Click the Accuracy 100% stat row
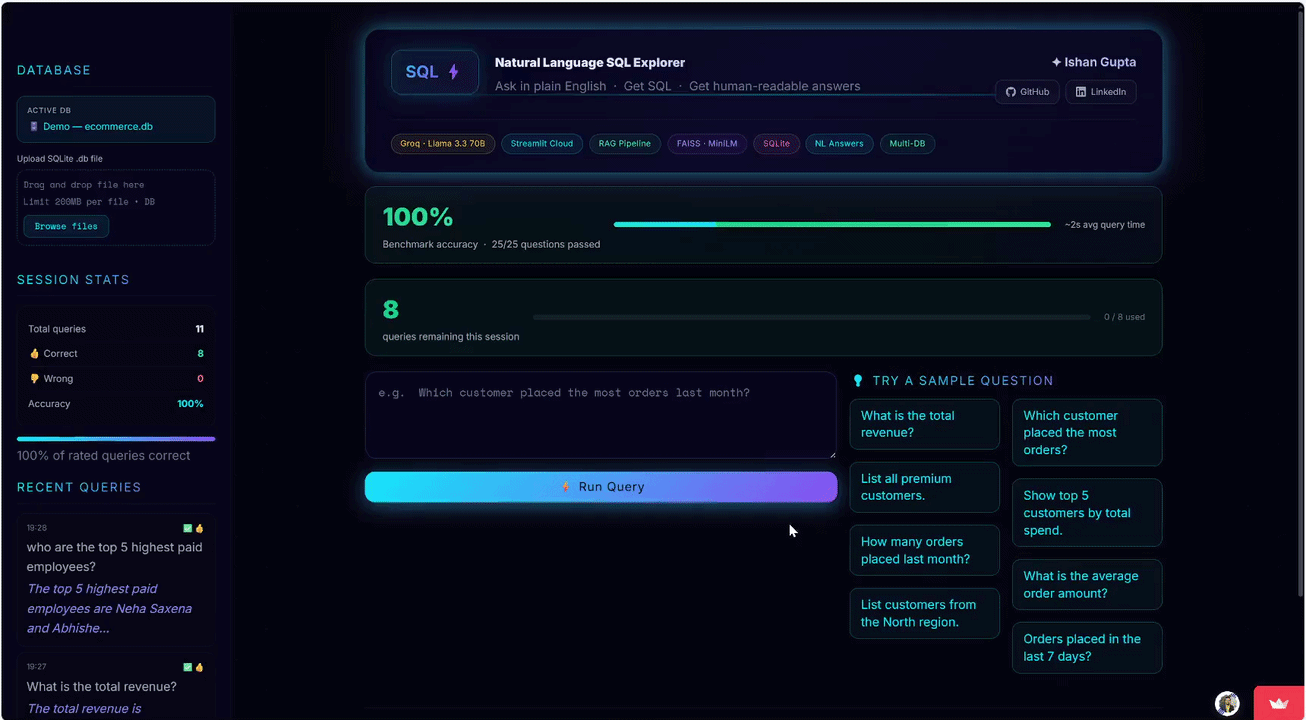The height and width of the screenshot is (720, 1306). (116, 404)
